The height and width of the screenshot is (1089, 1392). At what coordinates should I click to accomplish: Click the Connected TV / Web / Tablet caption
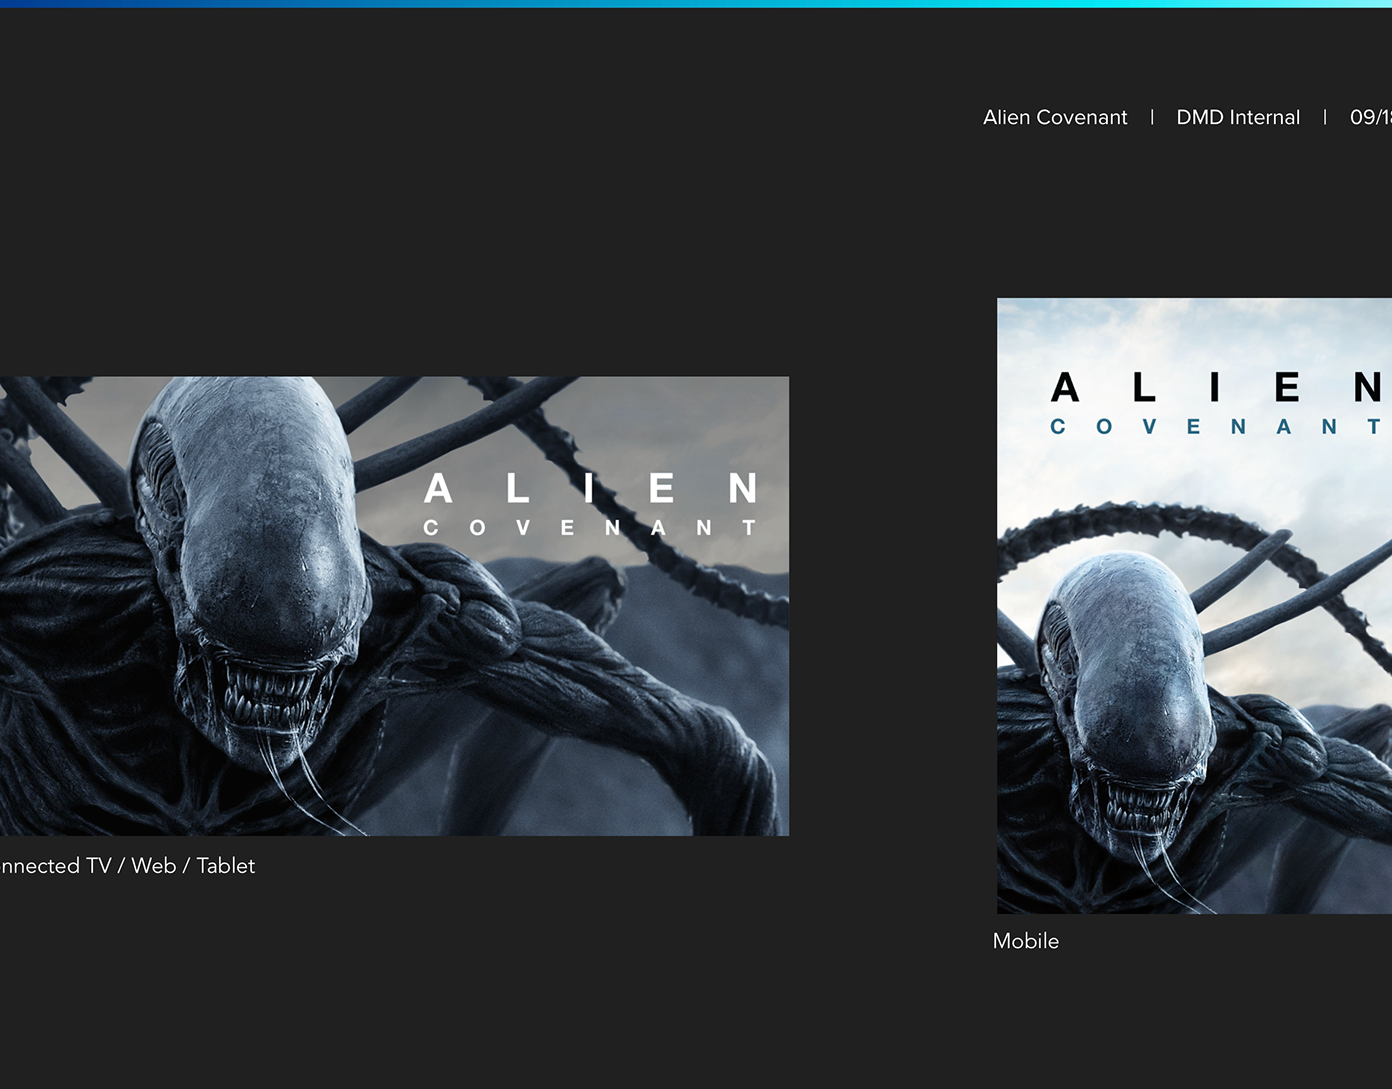[x=127, y=866]
